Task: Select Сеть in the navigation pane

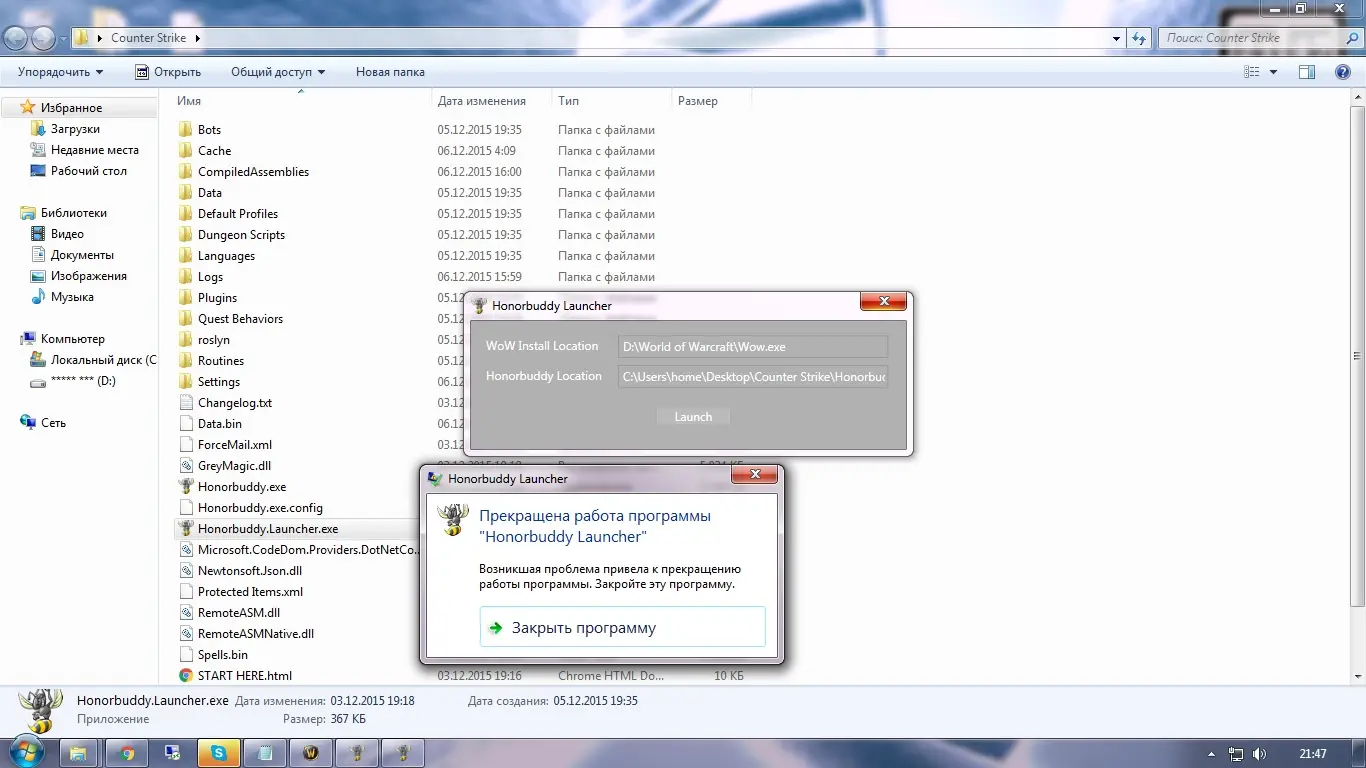Action: 53,423
